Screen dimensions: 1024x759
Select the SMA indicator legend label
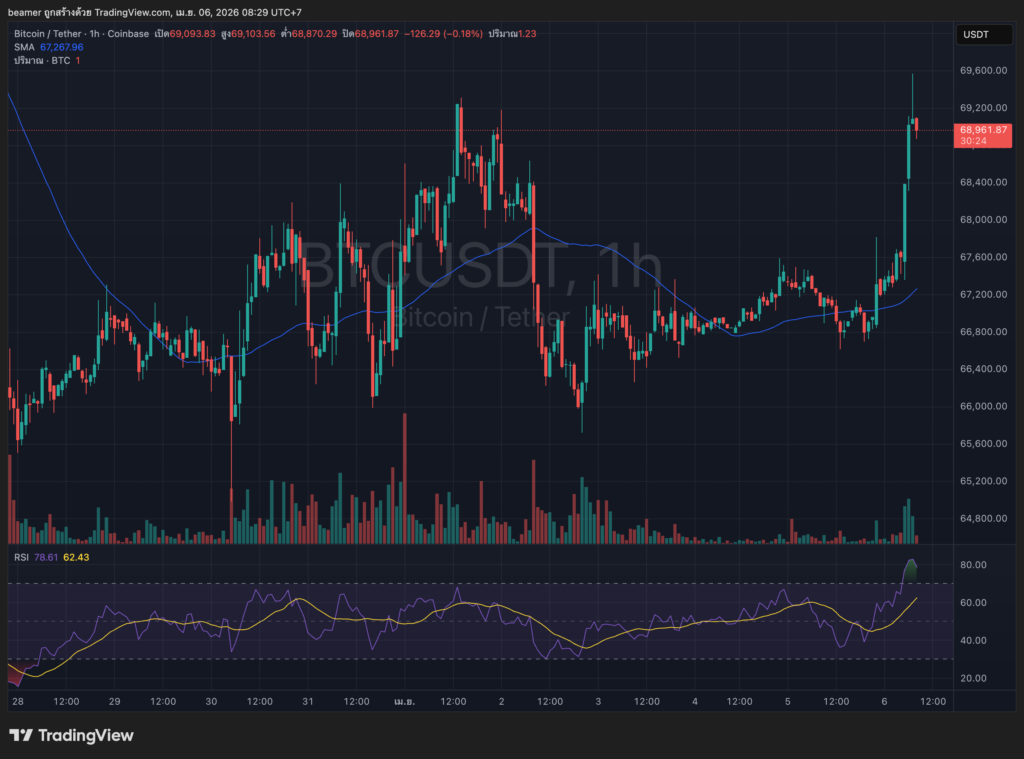pyautogui.click(x=23, y=47)
